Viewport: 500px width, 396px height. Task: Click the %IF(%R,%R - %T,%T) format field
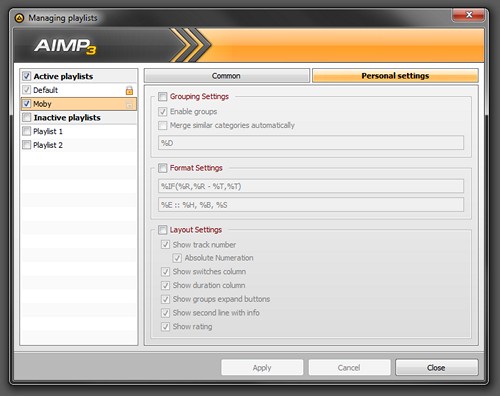point(311,186)
